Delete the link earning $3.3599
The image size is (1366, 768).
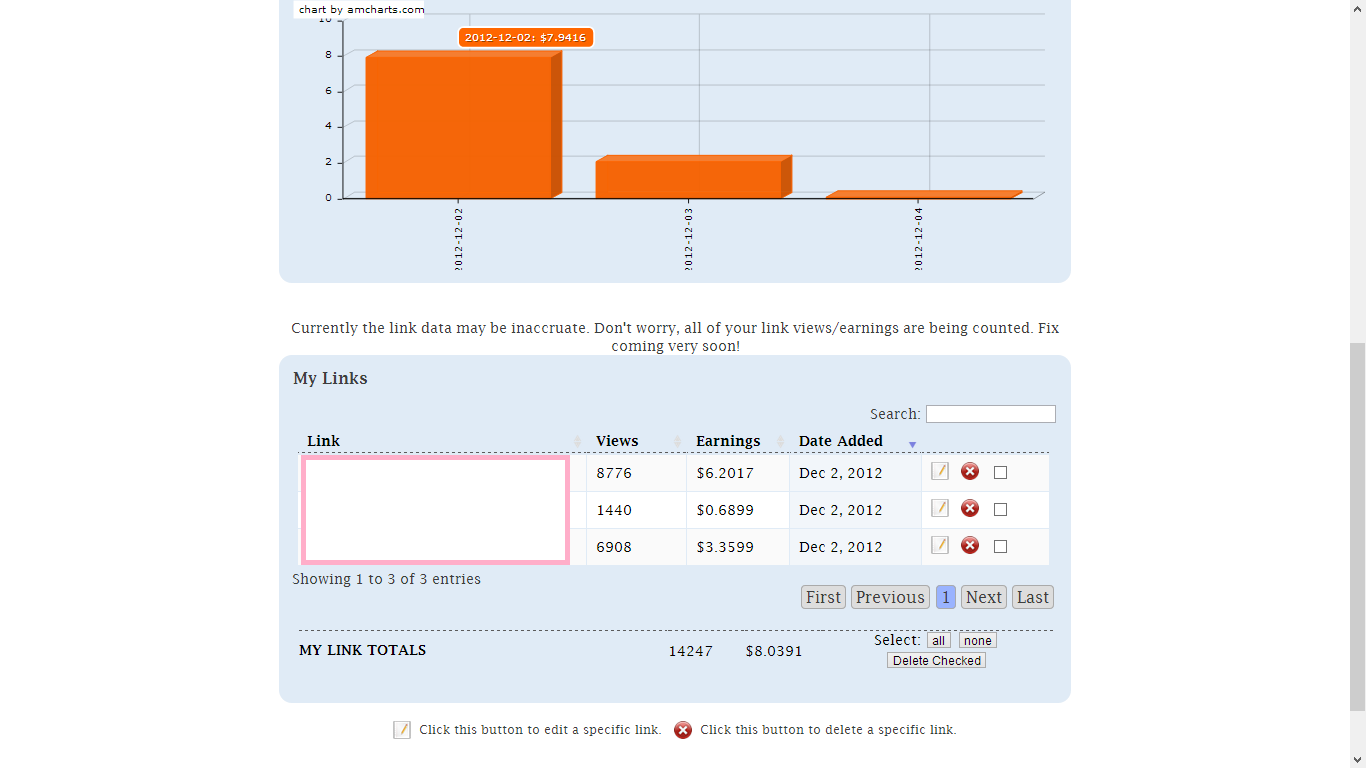(x=970, y=545)
